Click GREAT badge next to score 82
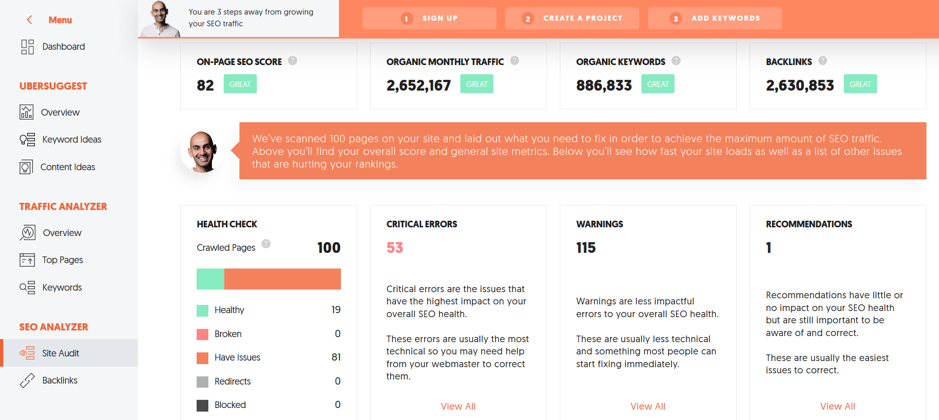 click(x=240, y=84)
